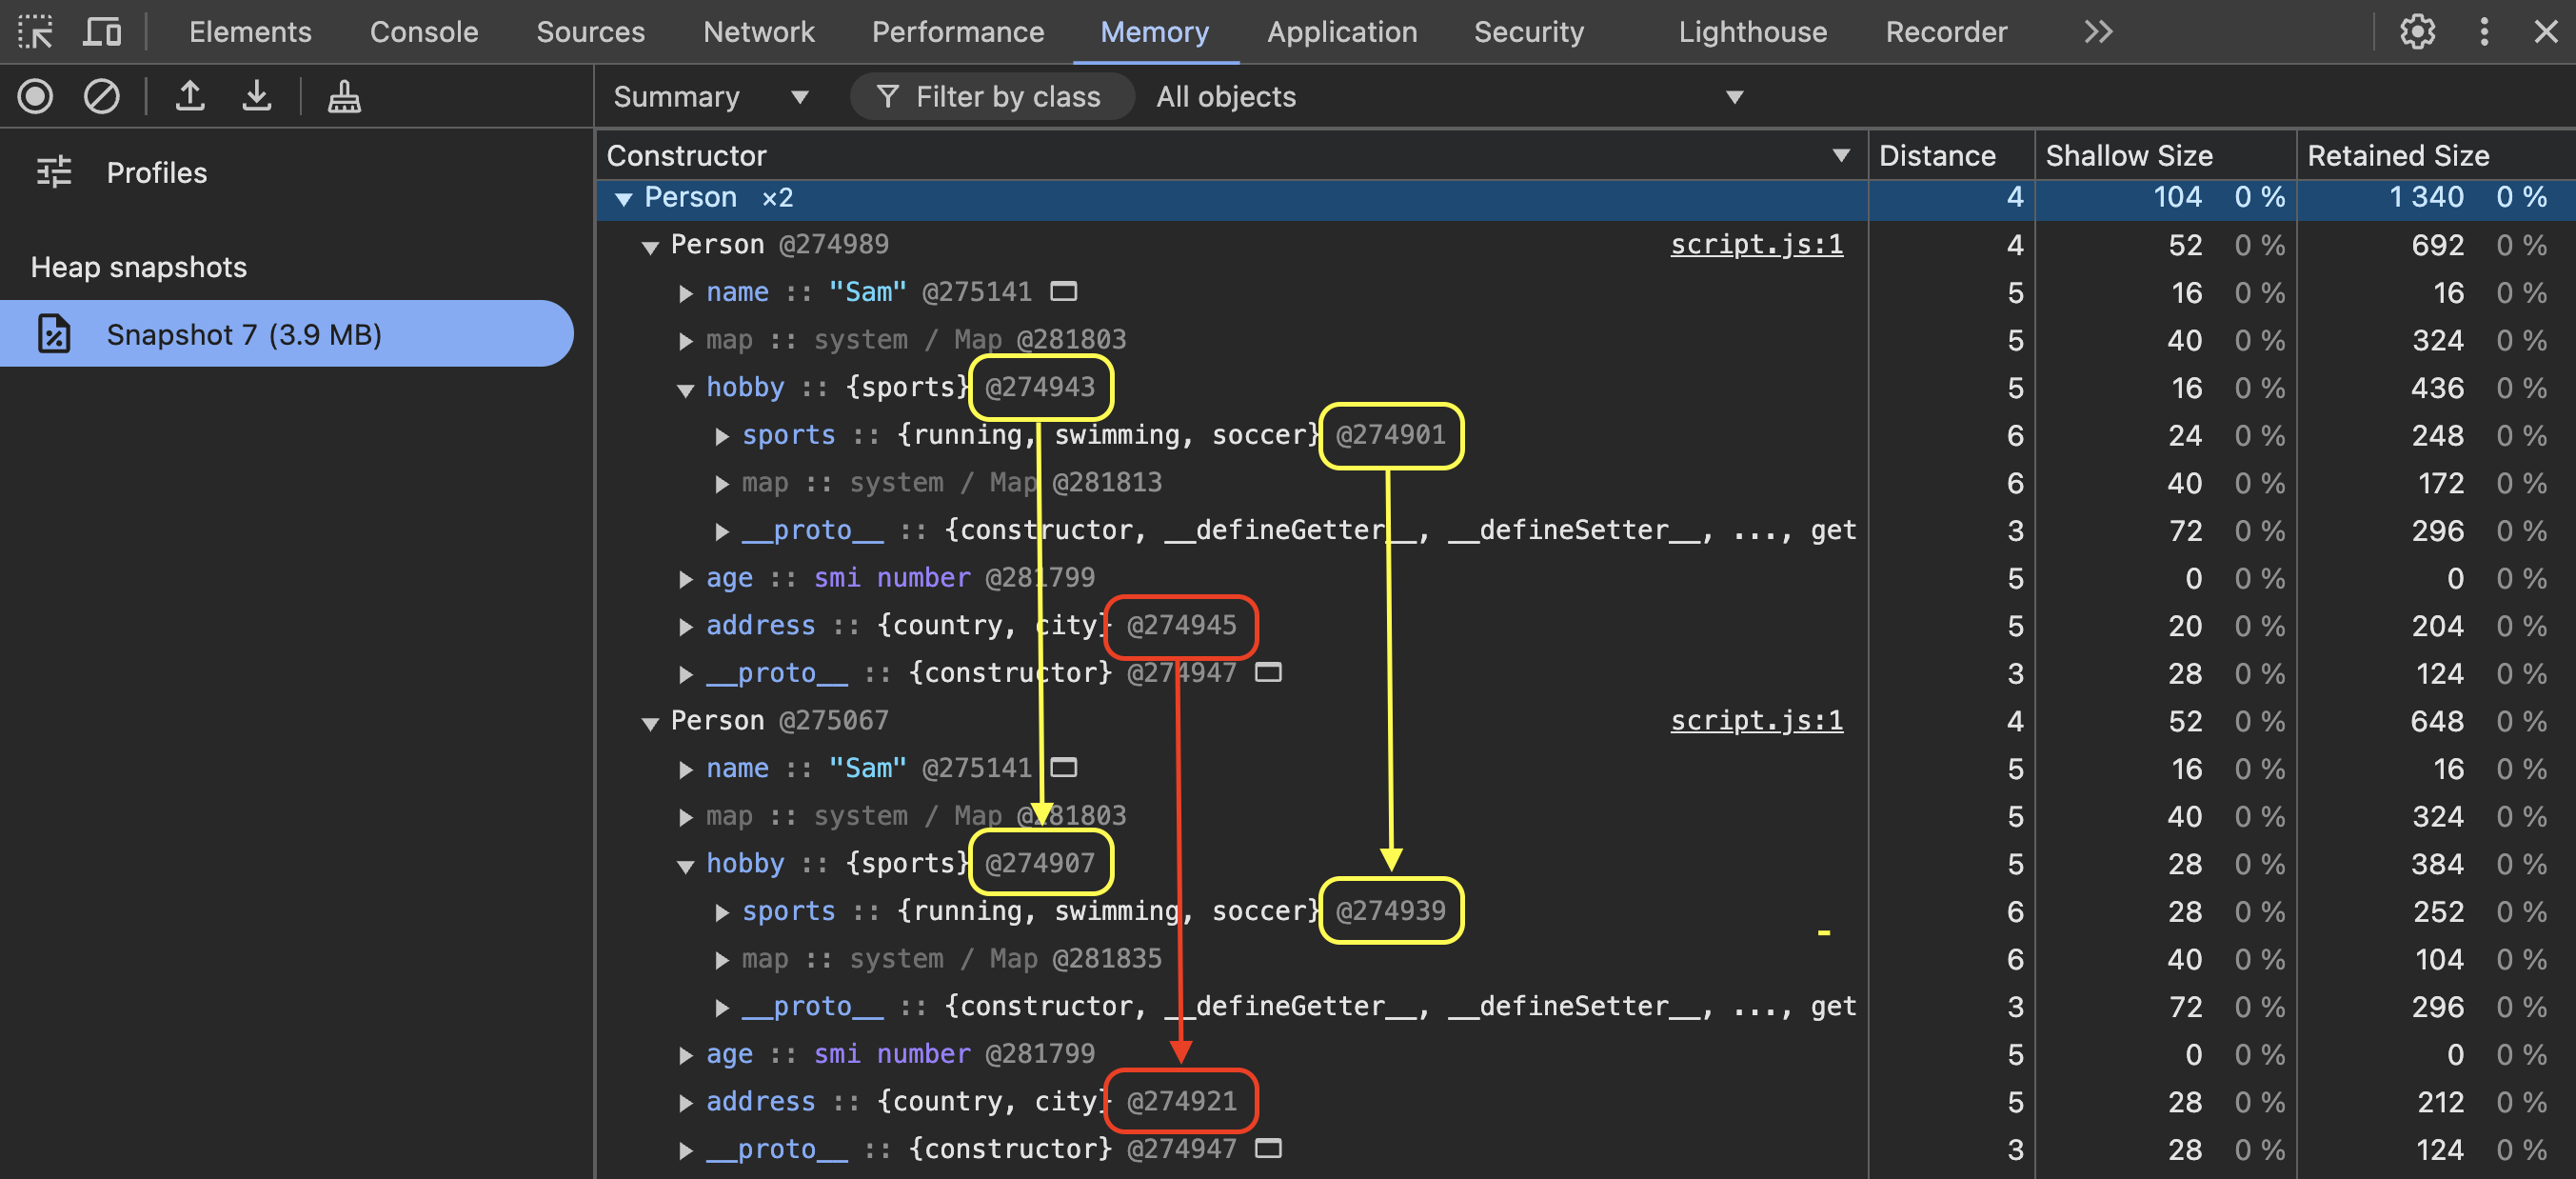Toggle the device toolbar icon
This screenshot has height=1179, width=2576.
(101, 32)
